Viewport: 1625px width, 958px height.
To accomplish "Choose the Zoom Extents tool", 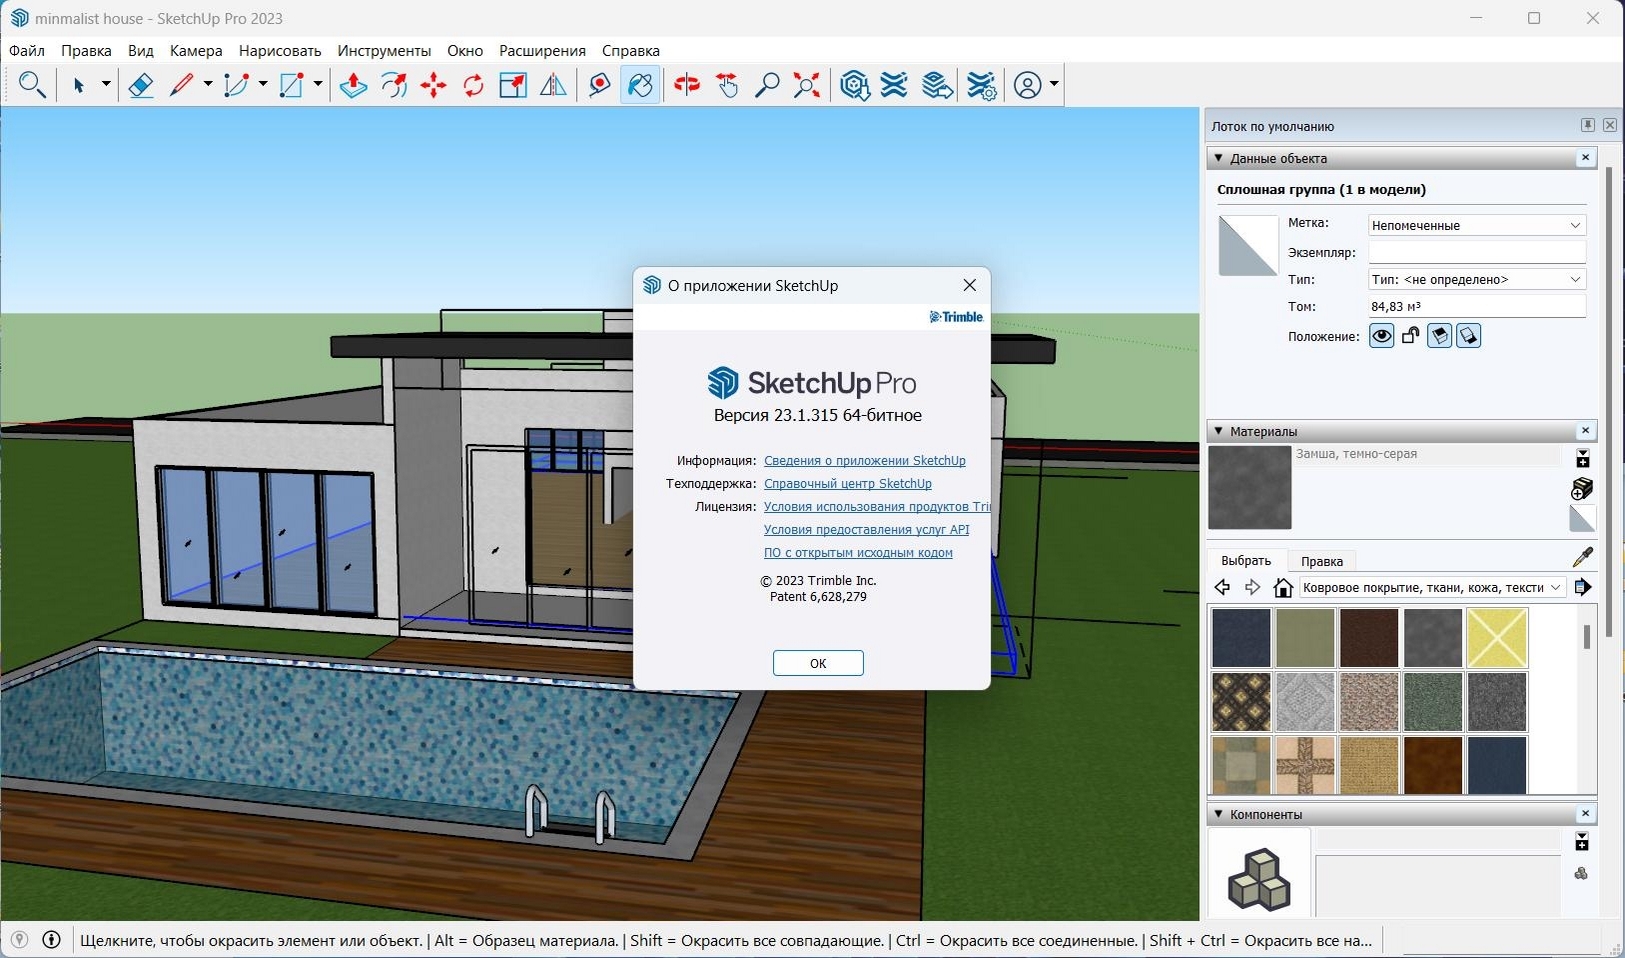I will click(807, 85).
